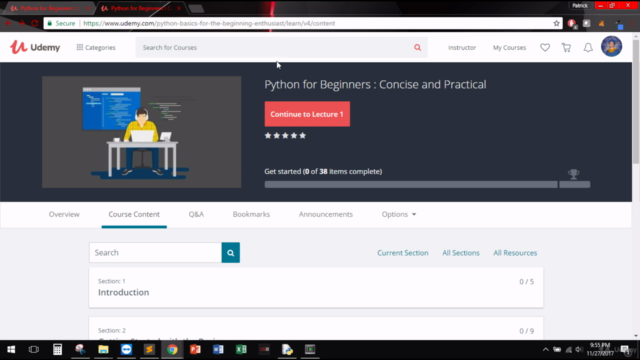Click the All Resources link
Screen dimensions: 640x360
pos(515,253)
